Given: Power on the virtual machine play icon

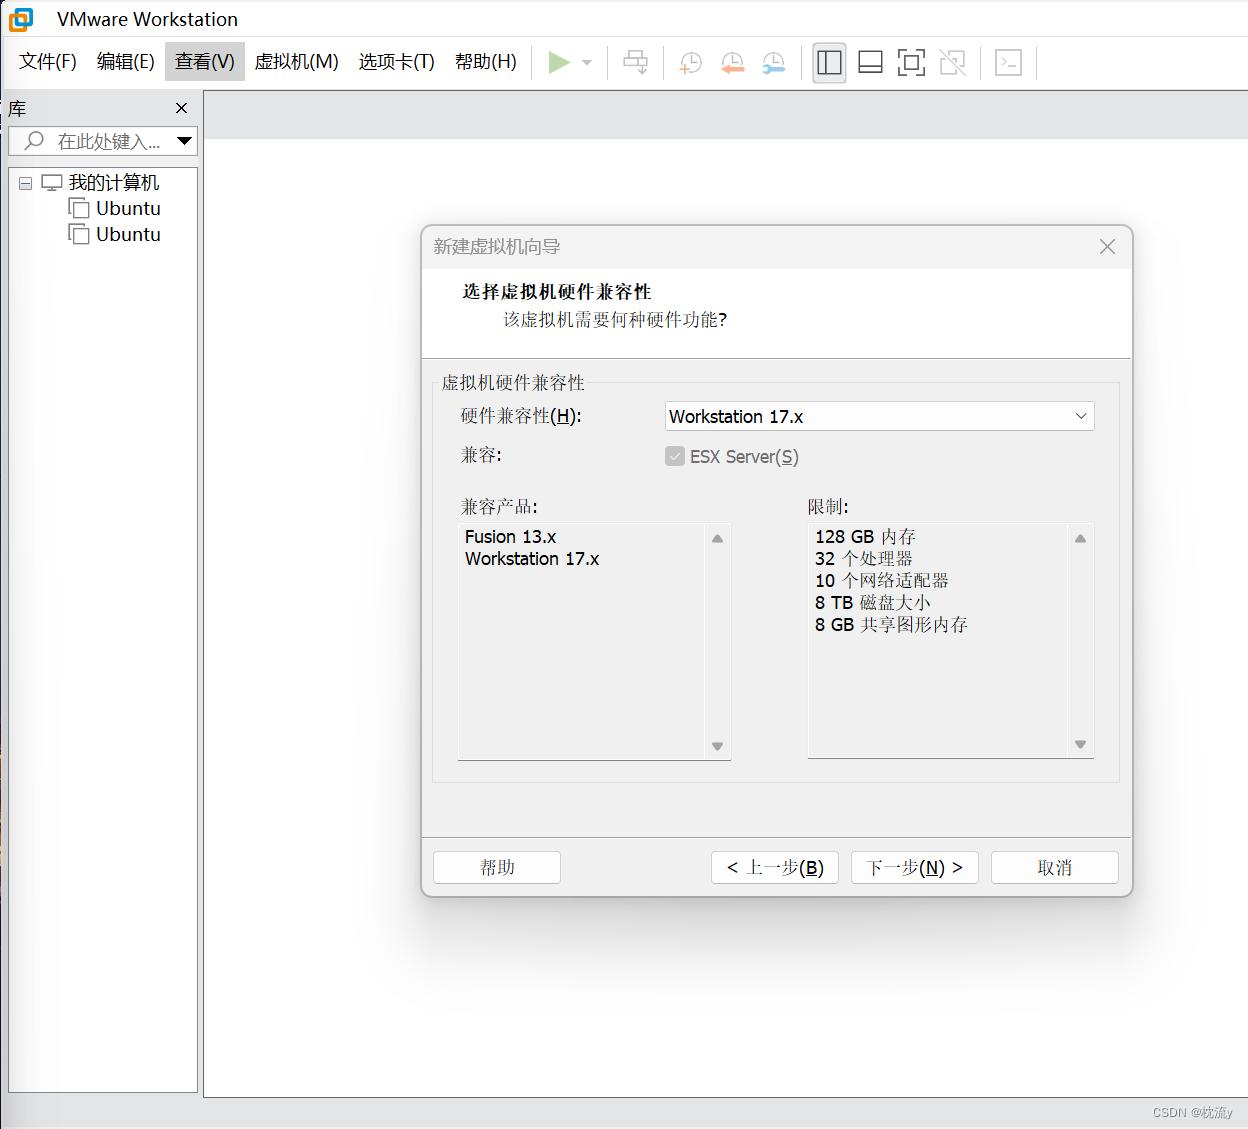Looking at the screenshot, I should 559,62.
